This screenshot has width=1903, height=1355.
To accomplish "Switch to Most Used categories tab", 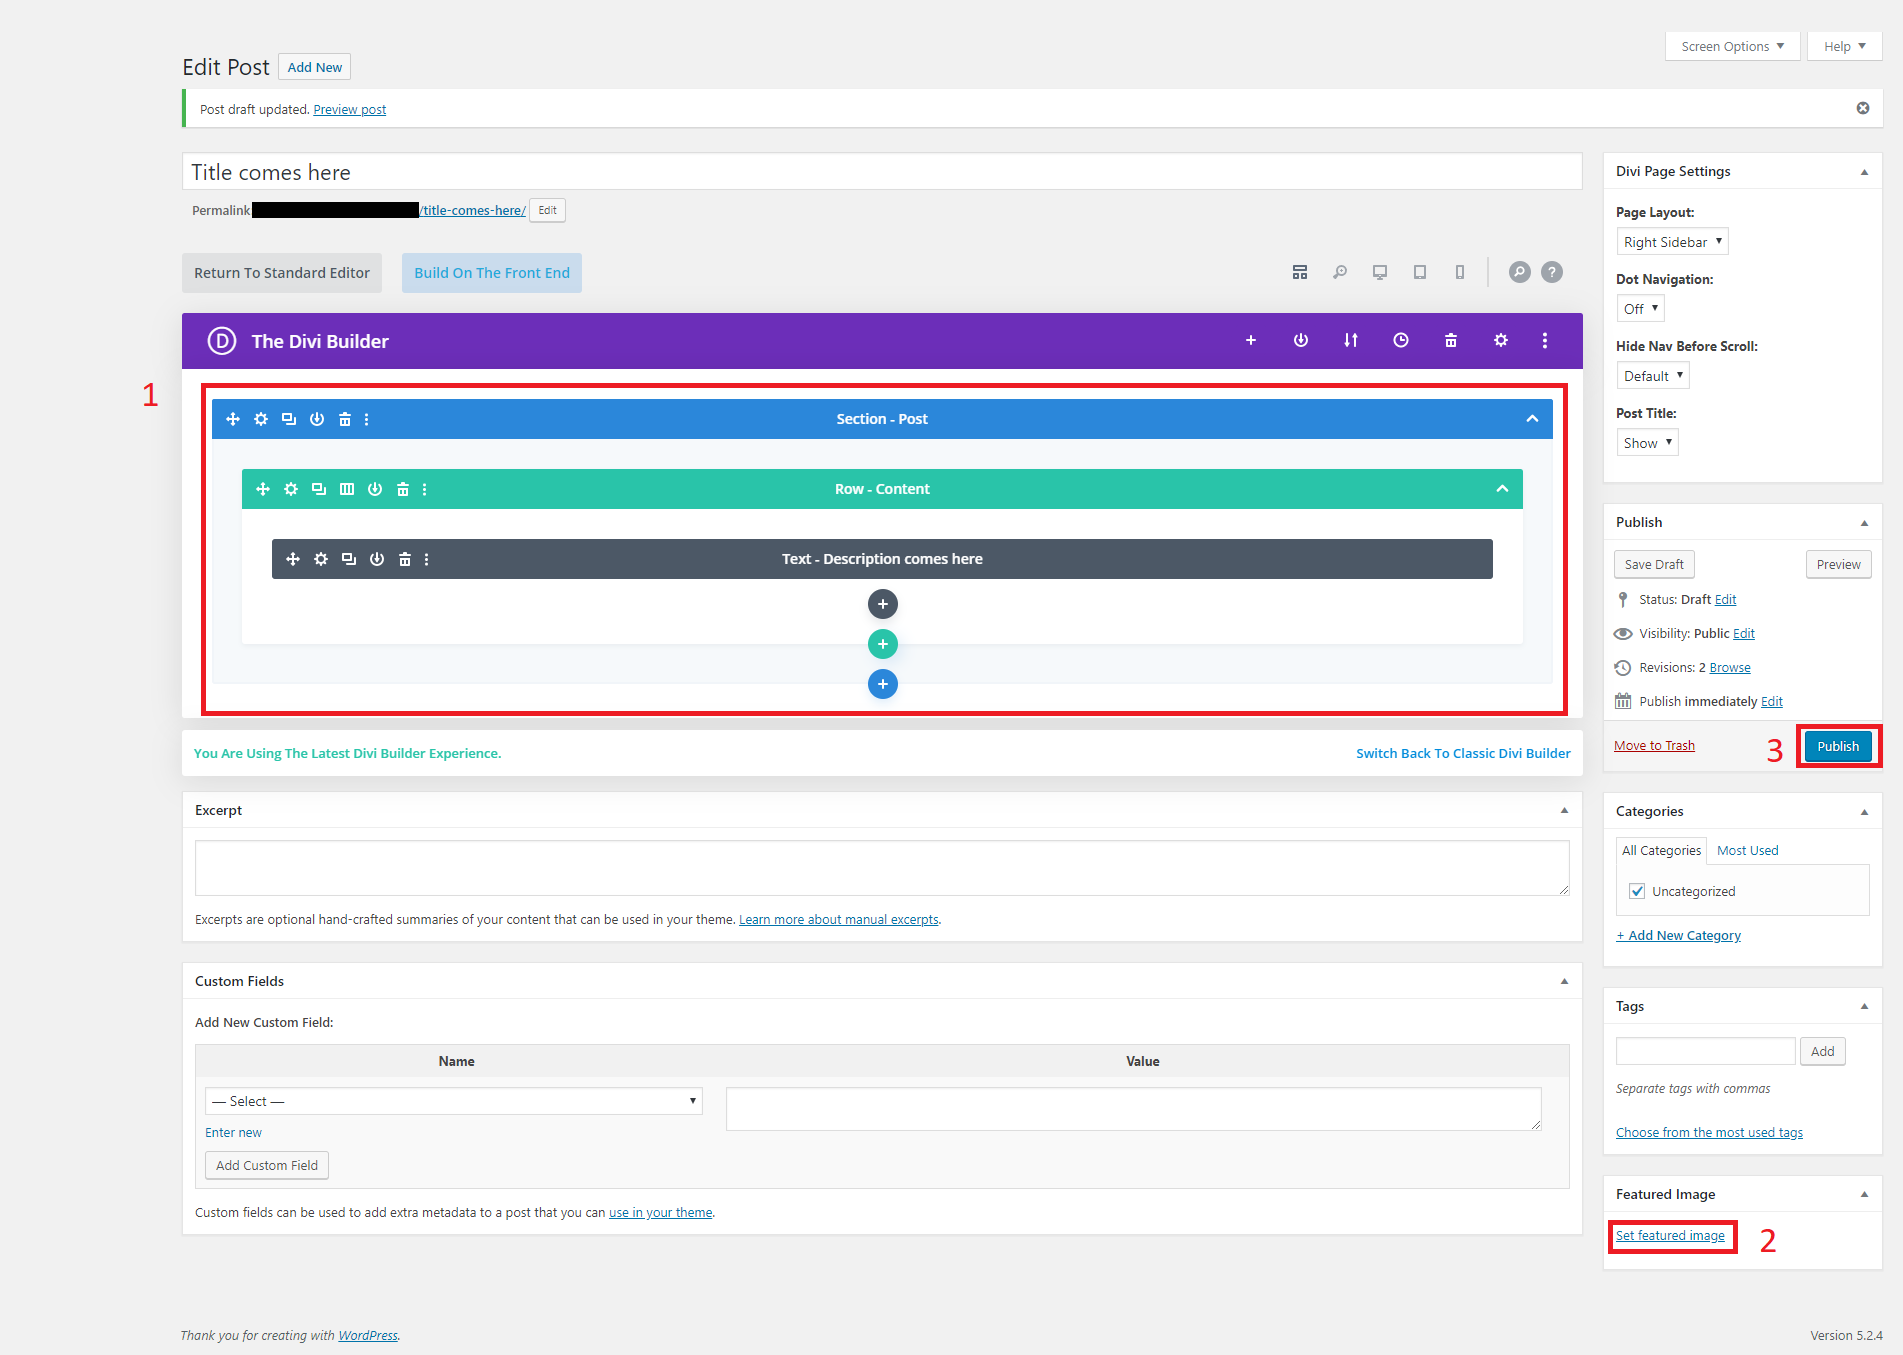I will (x=1748, y=850).
